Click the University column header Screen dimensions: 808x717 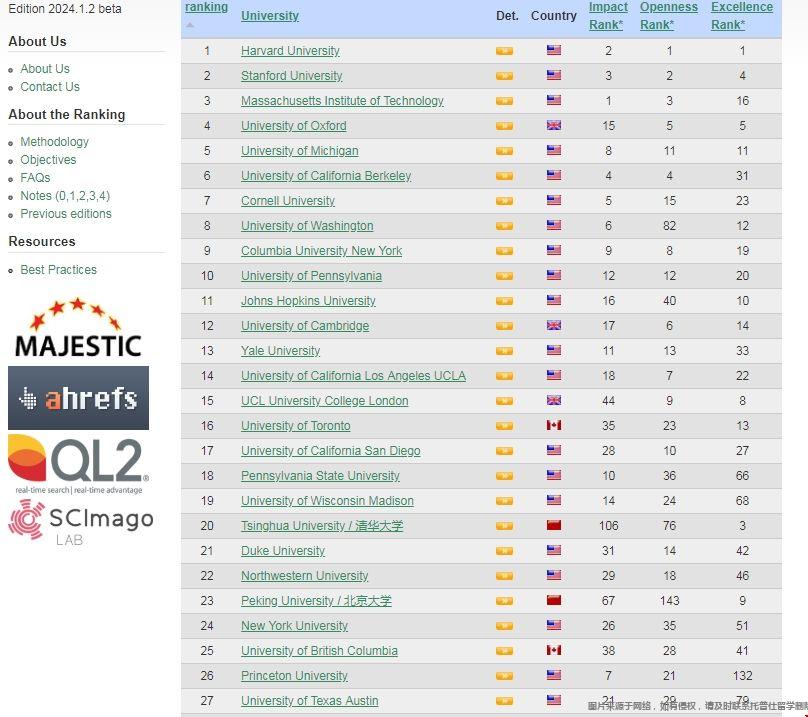coord(270,16)
